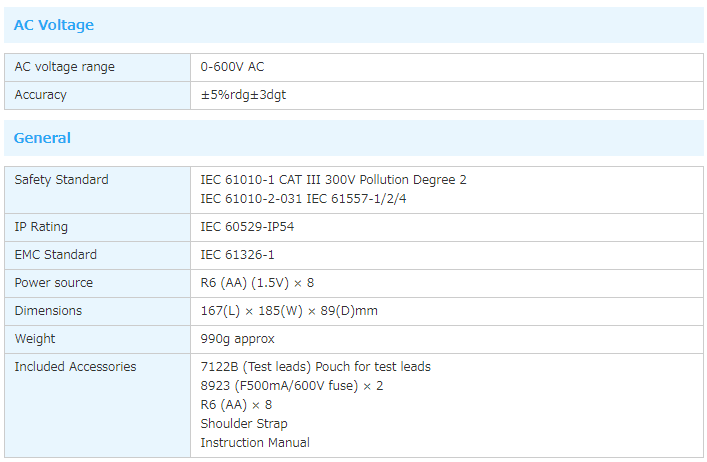Image resolution: width=707 pixels, height=462 pixels.
Task: Select the AC voltage range label cell
Action: point(65,67)
